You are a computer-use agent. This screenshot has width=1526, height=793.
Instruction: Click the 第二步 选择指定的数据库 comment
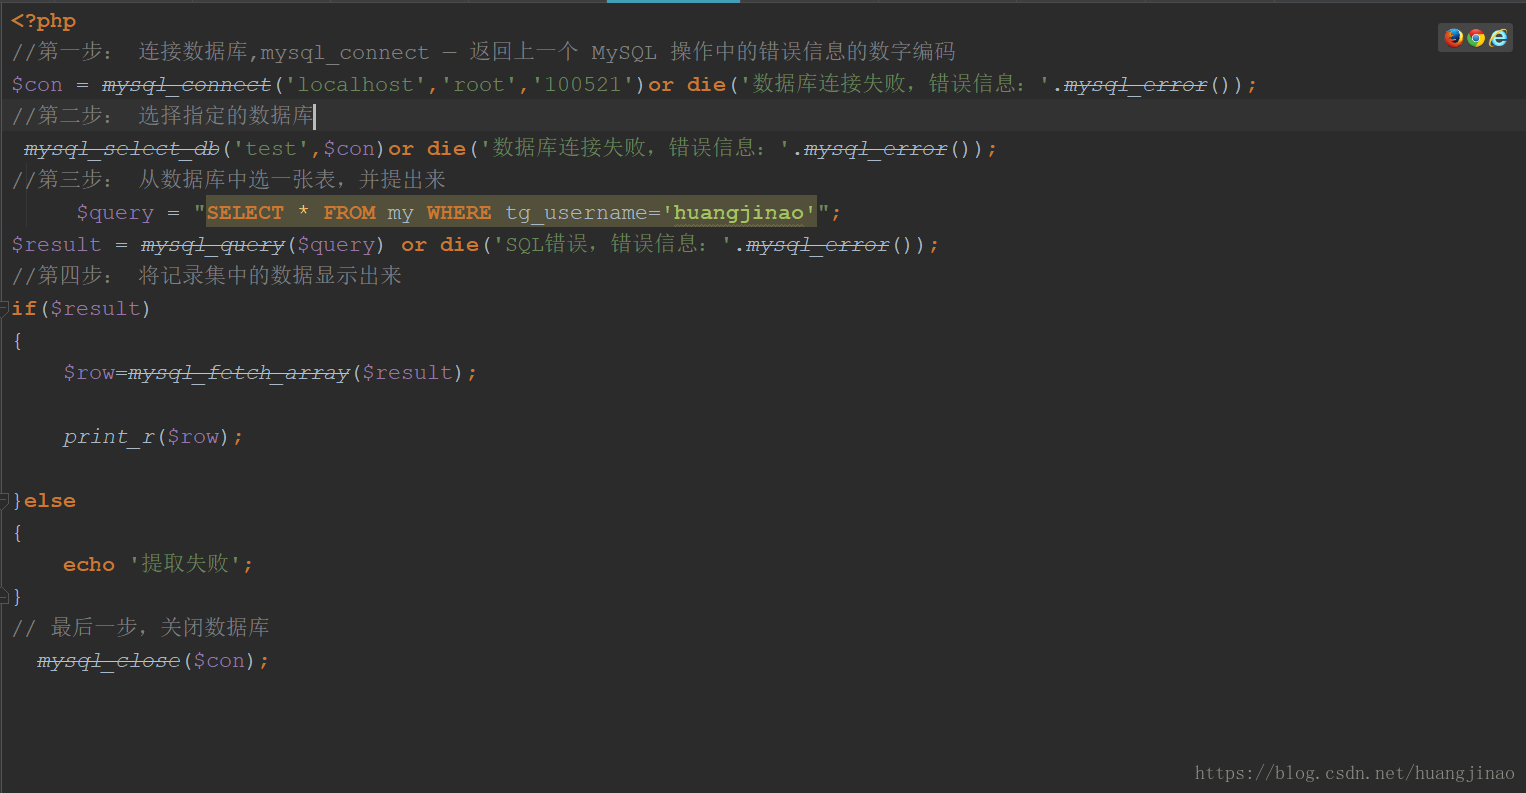click(163, 116)
